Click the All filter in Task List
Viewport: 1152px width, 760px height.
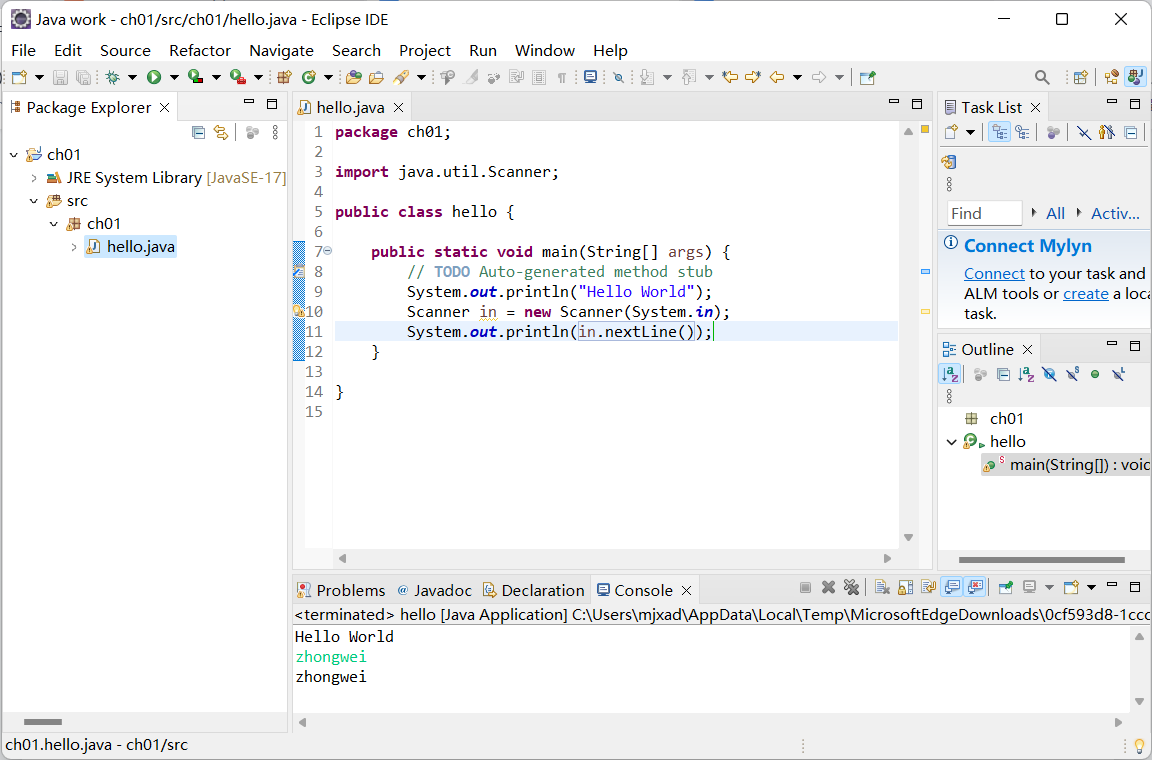(1055, 214)
